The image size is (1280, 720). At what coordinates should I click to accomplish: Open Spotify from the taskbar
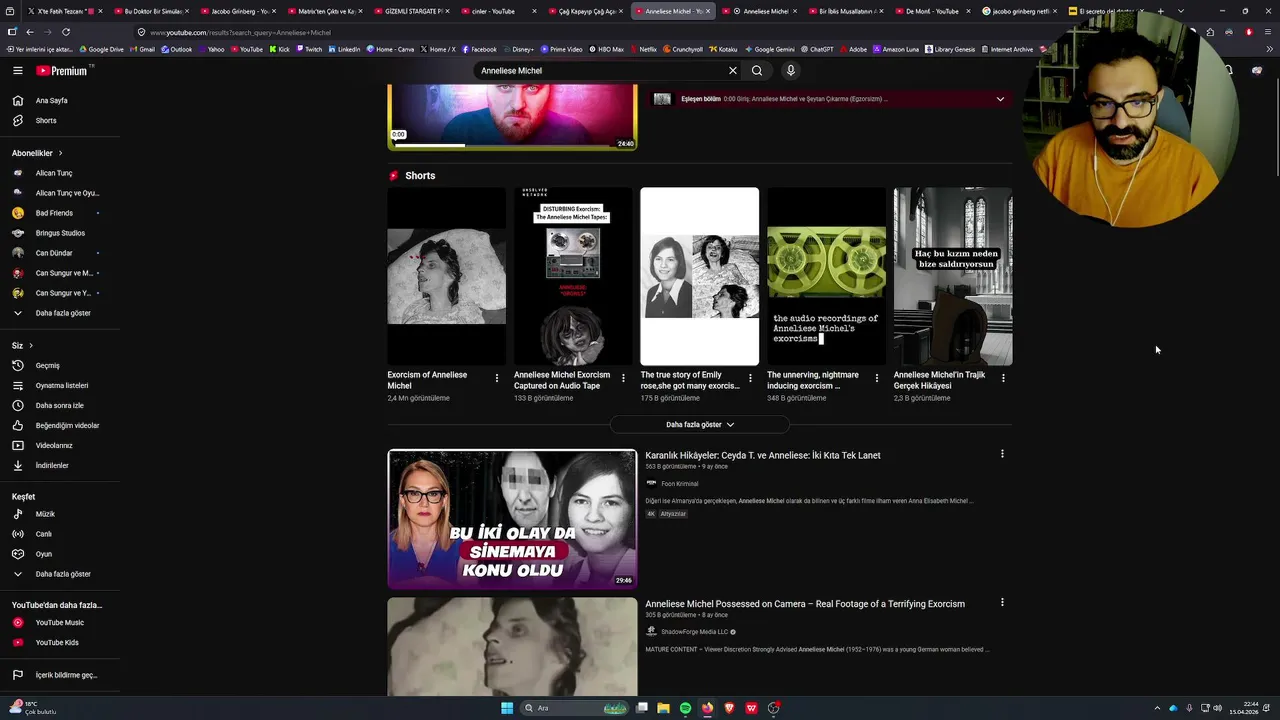685,708
